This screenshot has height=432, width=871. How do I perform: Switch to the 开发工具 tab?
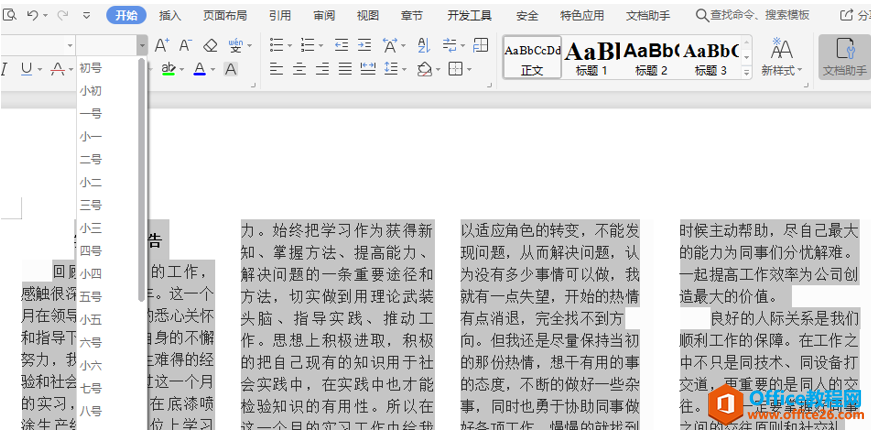(x=469, y=16)
